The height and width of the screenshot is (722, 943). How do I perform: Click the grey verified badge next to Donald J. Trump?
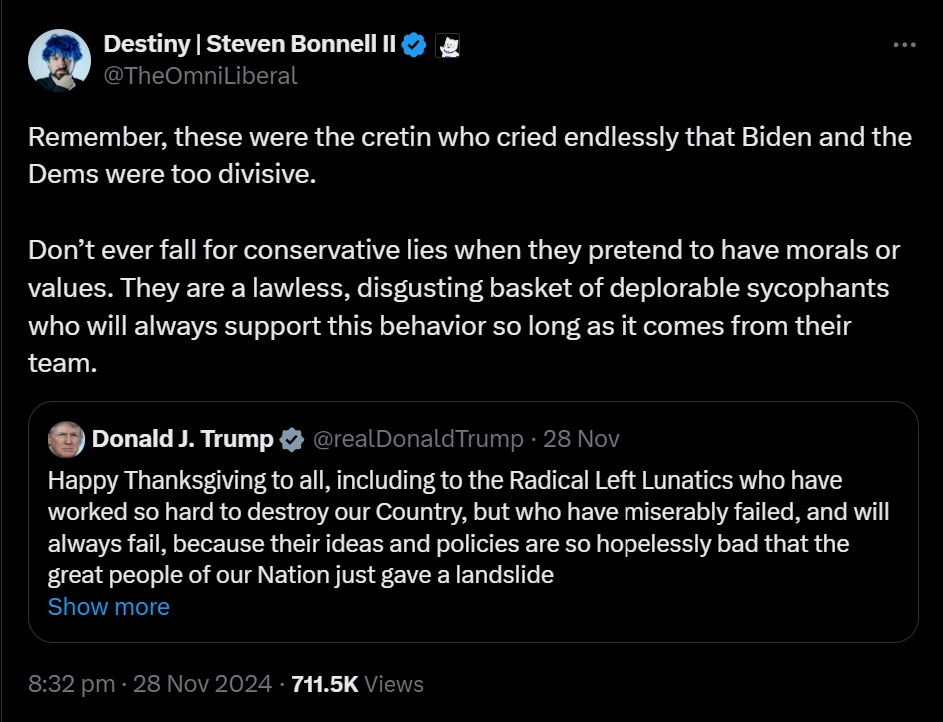coord(291,439)
